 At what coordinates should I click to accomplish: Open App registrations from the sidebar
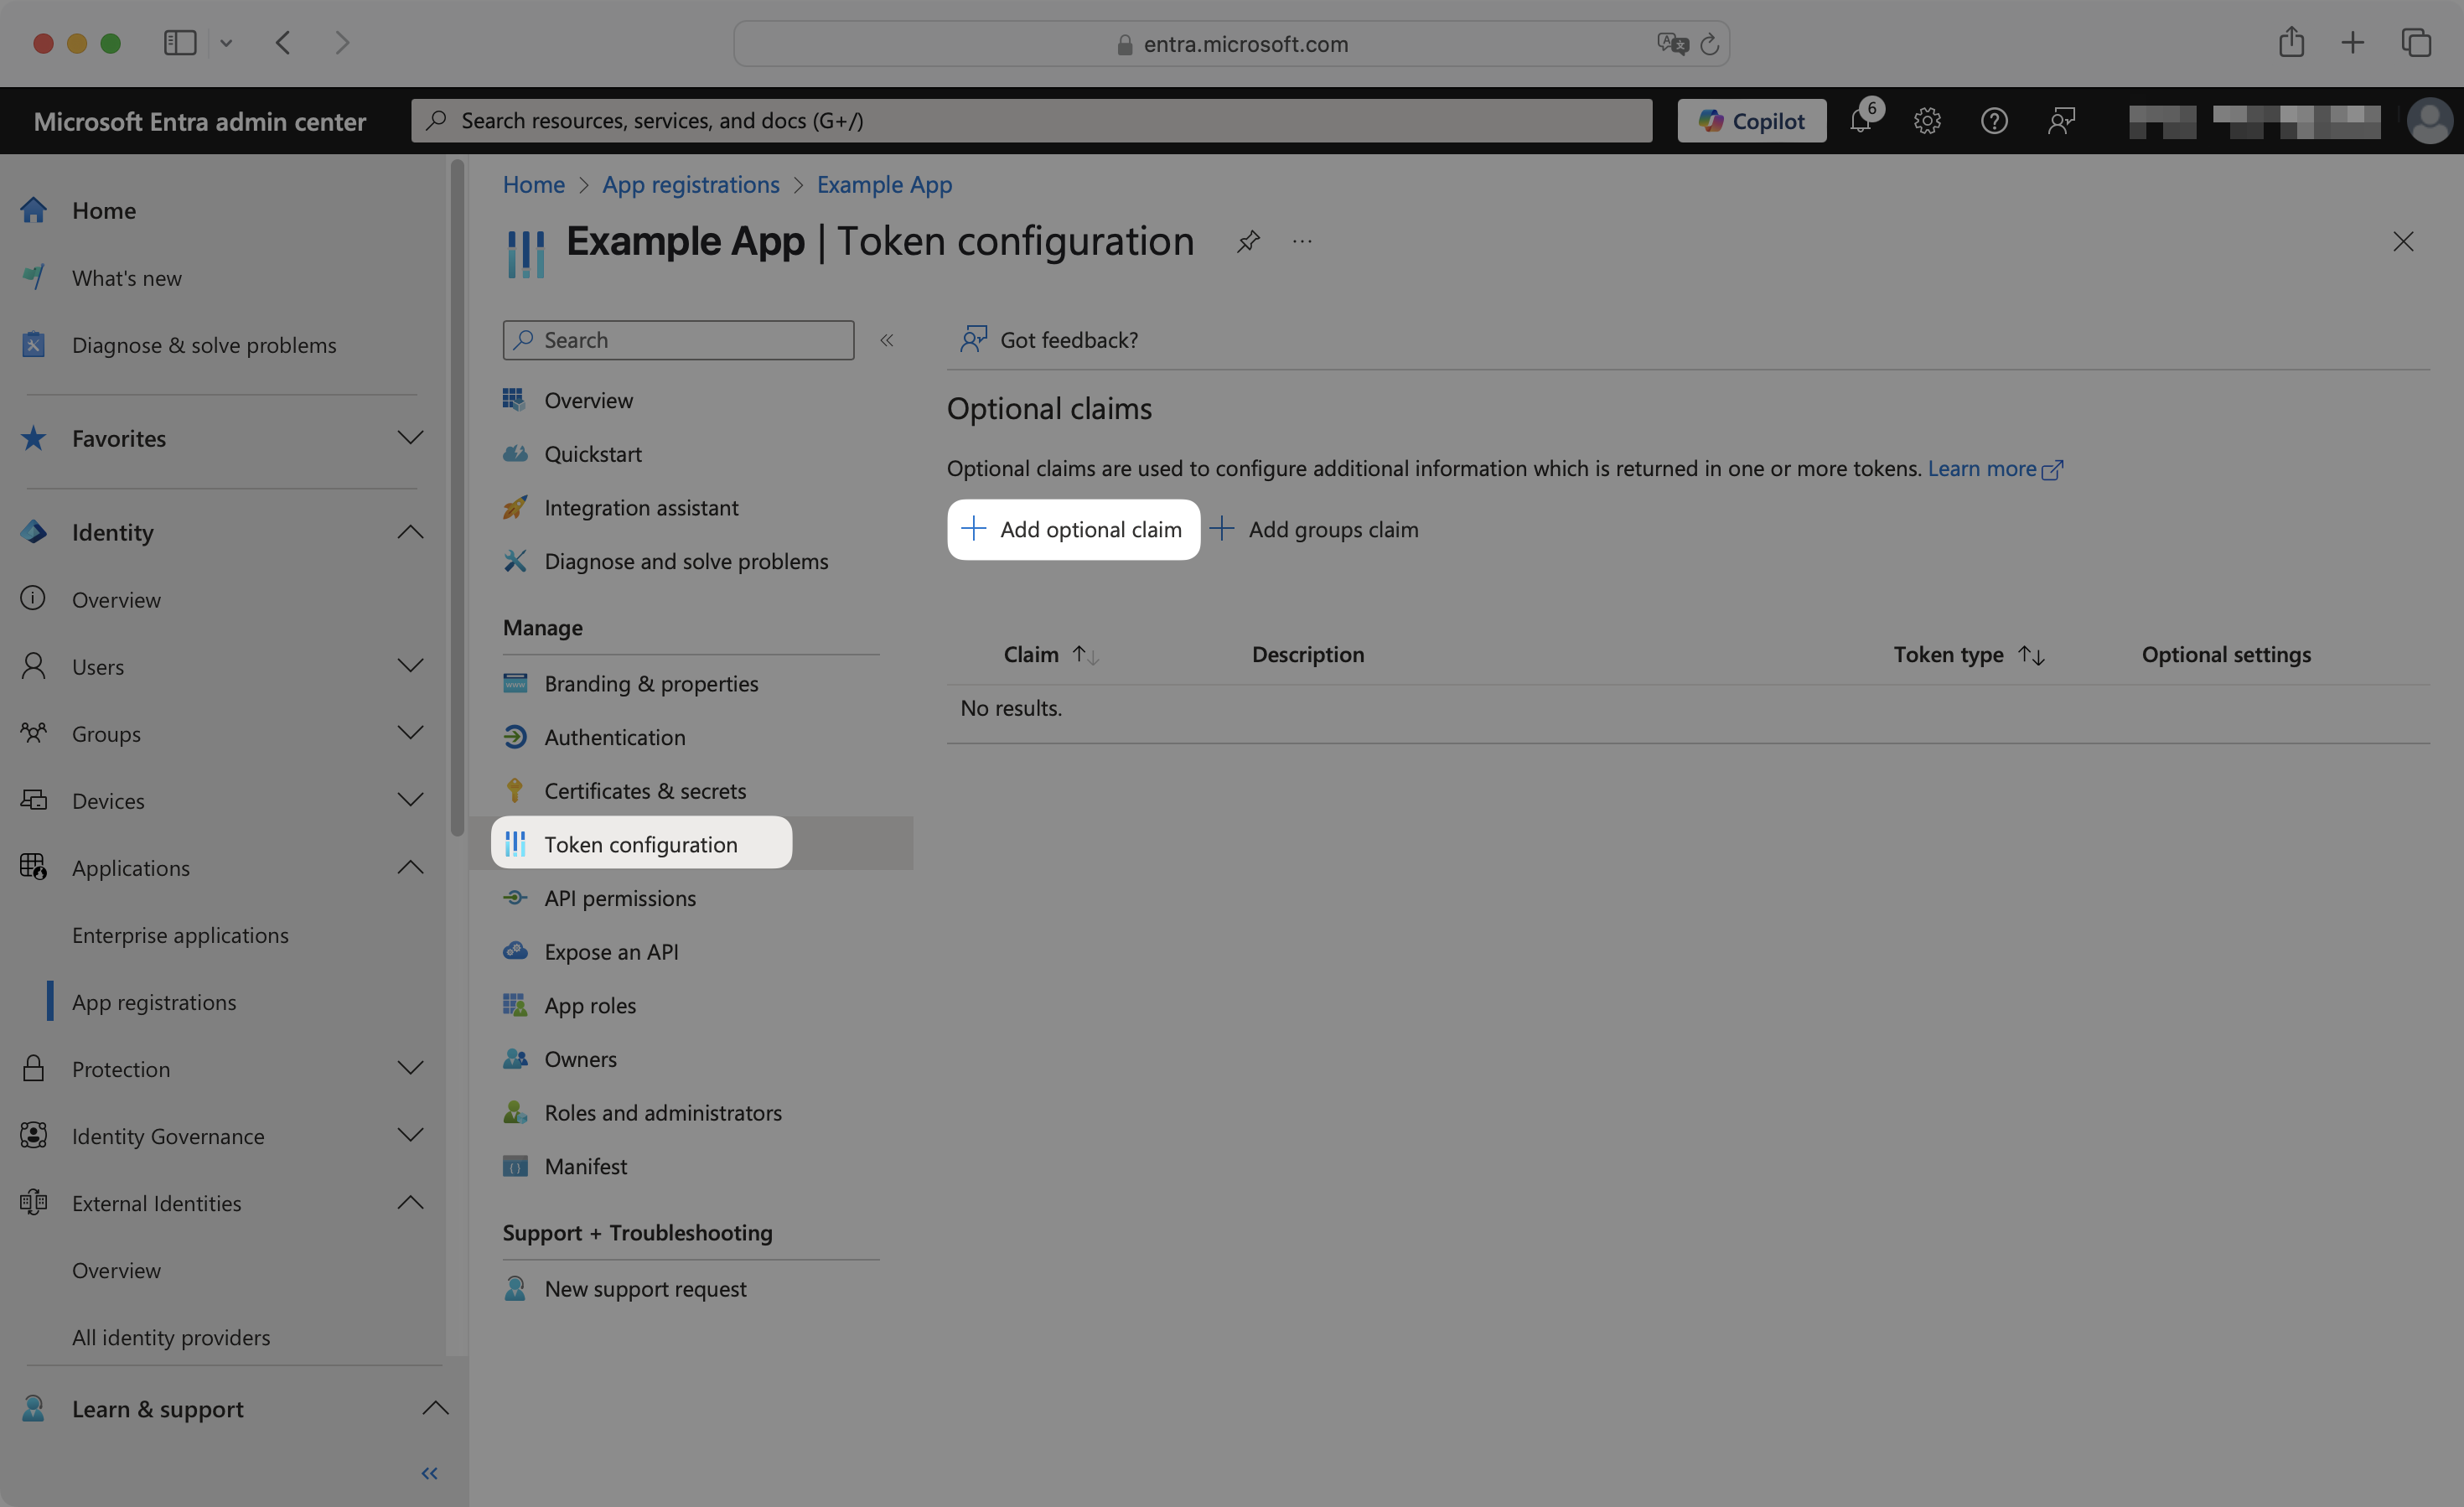(153, 1001)
